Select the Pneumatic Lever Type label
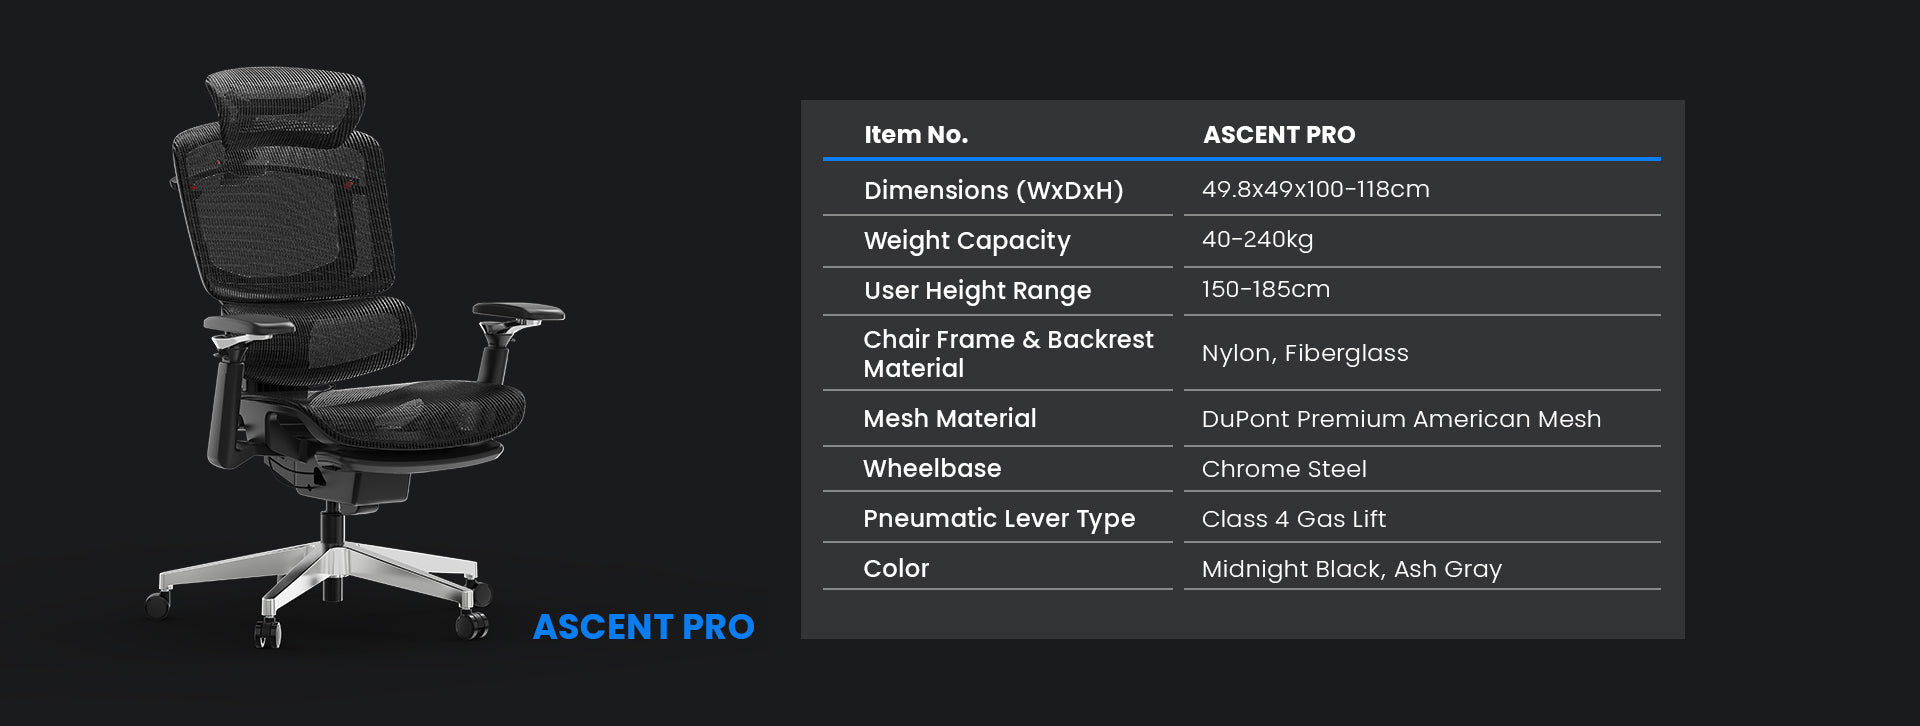This screenshot has height=726, width=1920. 999,518
